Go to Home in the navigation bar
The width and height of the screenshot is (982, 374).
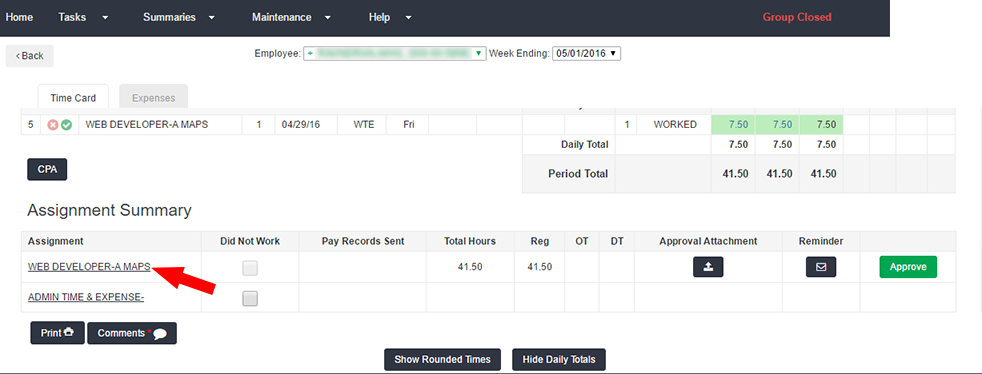pyautogui.click(x=19, y=18)
